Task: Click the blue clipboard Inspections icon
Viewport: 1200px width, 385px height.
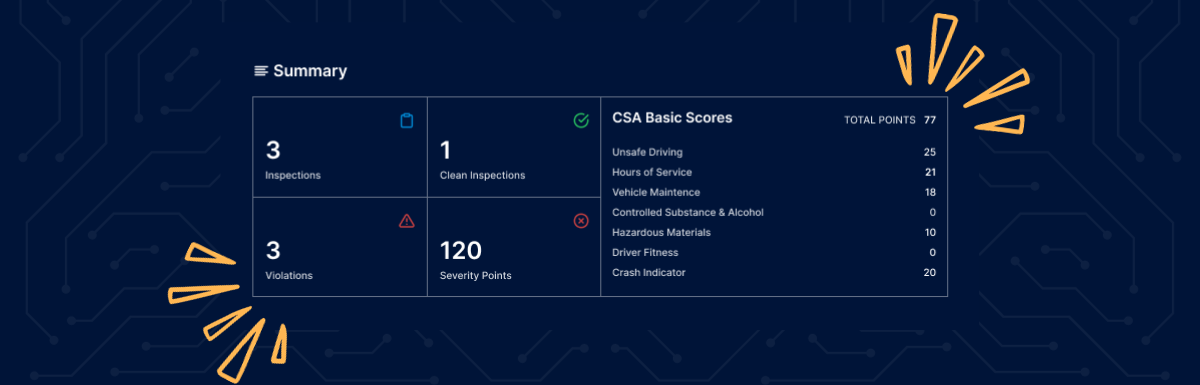Action: [x=406, y=121]
